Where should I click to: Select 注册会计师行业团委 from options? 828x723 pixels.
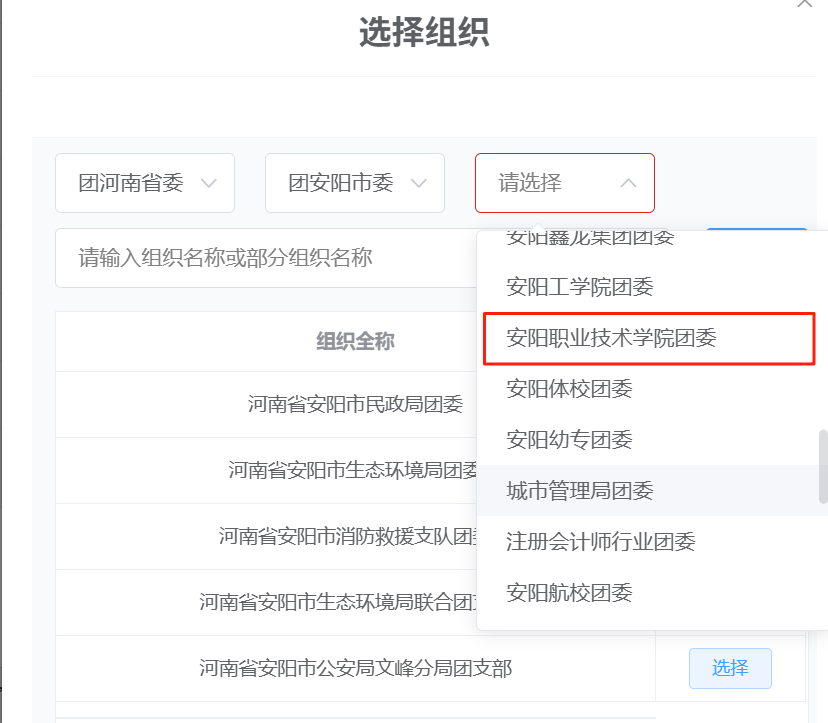(601, 541)
